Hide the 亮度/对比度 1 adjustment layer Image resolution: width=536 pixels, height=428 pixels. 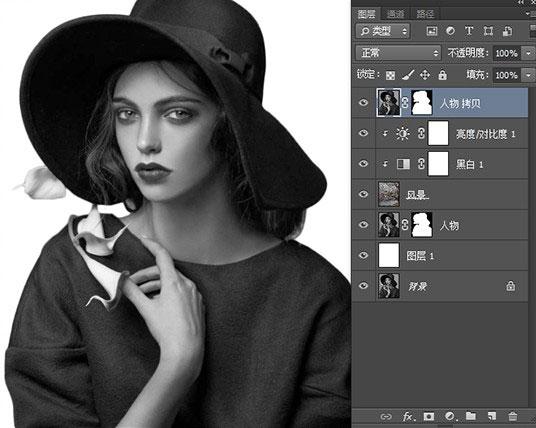click(x=363, y=133)
